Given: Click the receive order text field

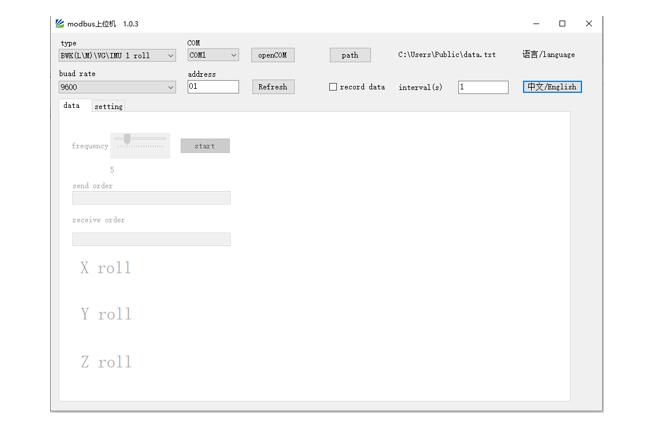Looking at the screenshot, I should (151, 239).
